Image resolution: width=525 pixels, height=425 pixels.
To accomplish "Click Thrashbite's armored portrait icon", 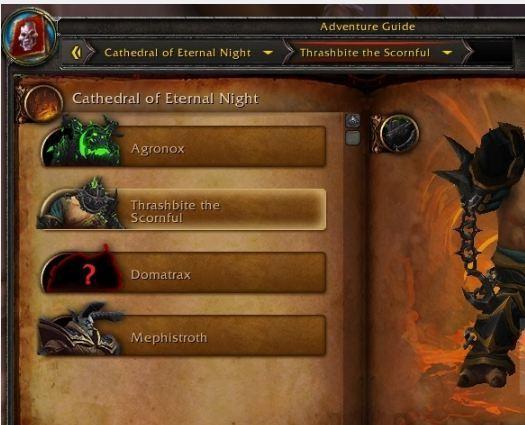I will 82,204.
